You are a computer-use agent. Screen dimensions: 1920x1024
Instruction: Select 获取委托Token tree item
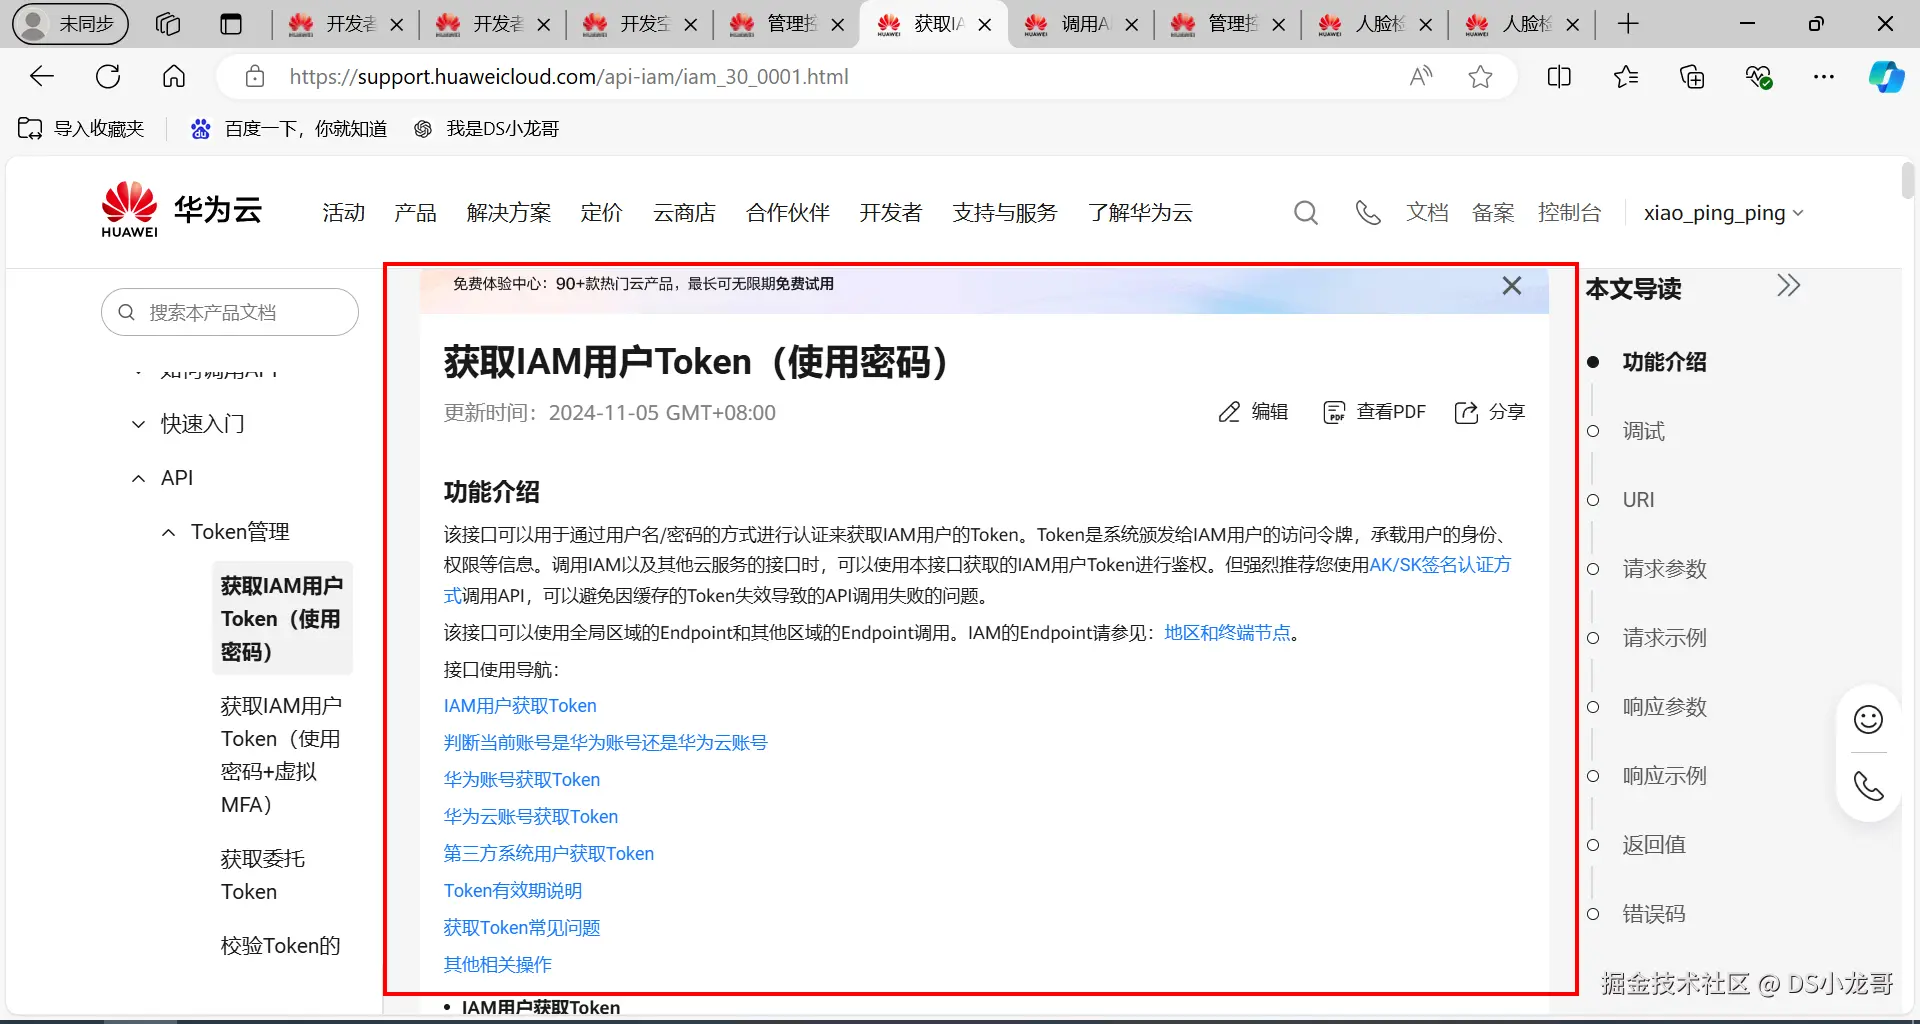(263, 875)
